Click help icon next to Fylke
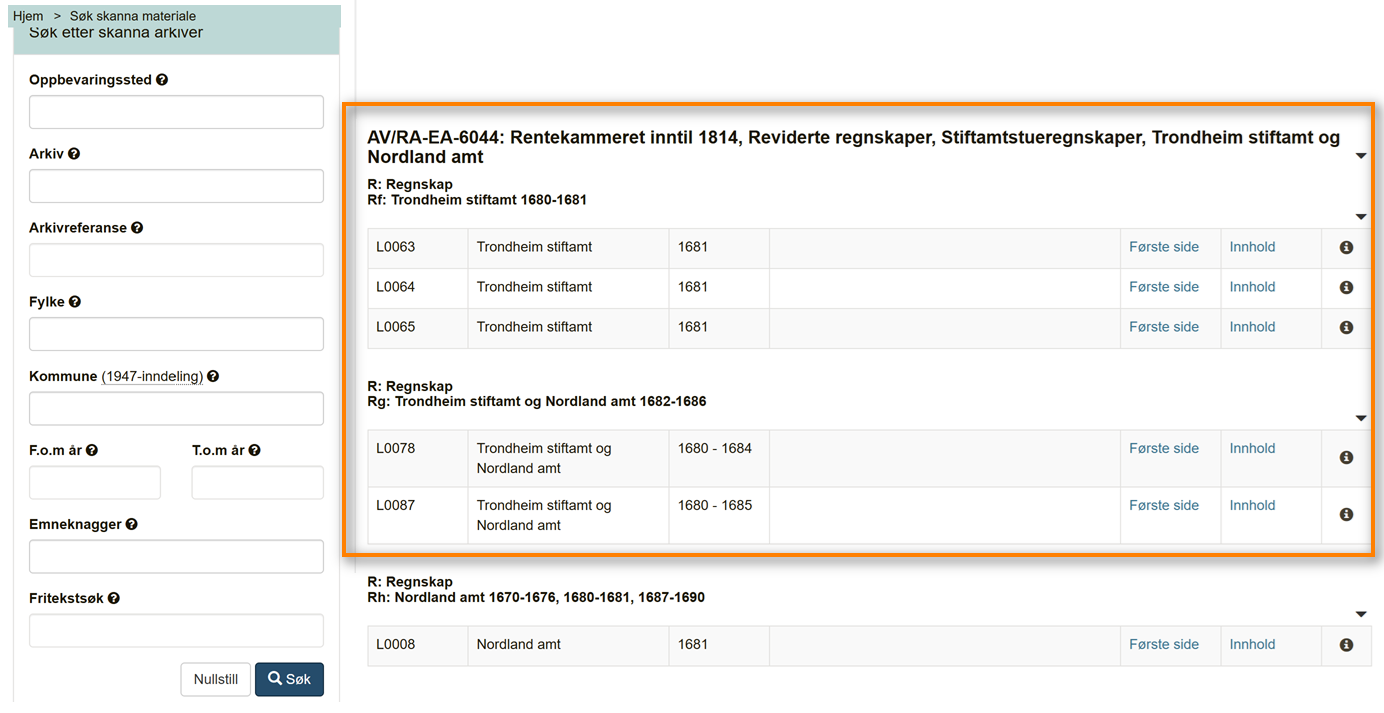This screenshot has width=1384, height=713. click(75, 302)
